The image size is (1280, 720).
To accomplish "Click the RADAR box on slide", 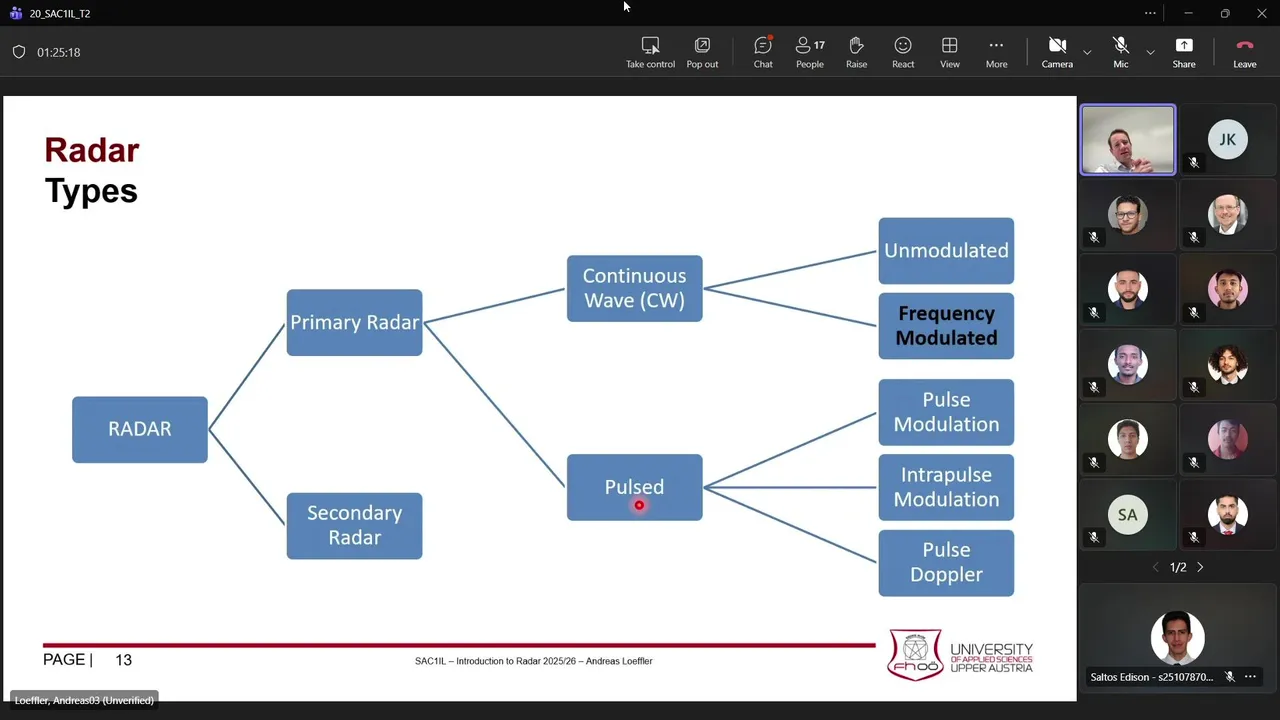I will click(140, 429).
